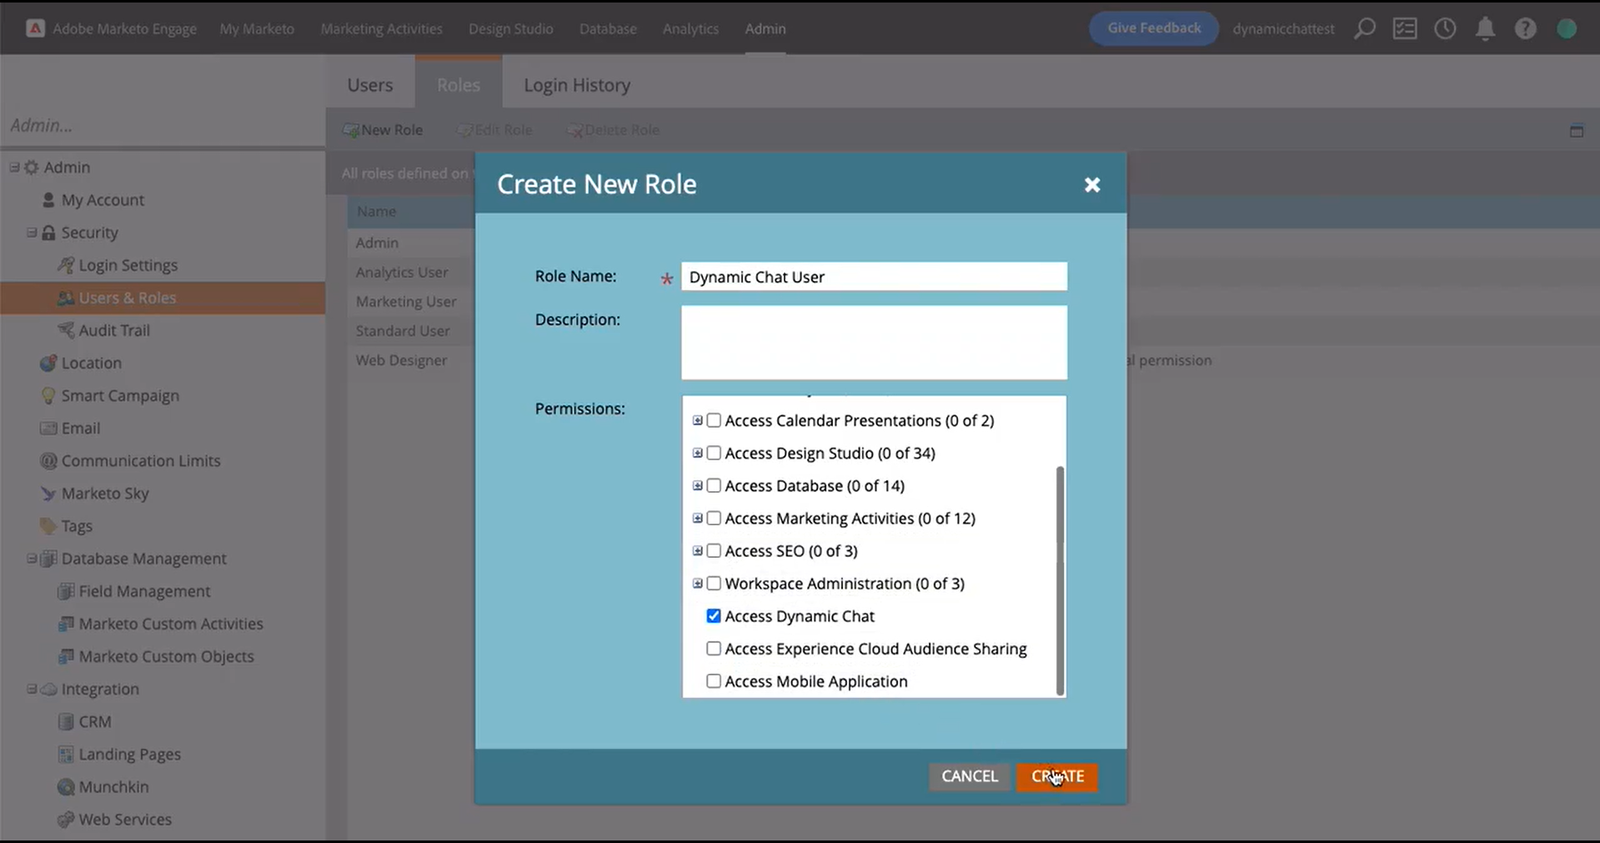Check Access Design Studio checkbox
This screenshot has height=843, width=1600.
coord(714,453)
